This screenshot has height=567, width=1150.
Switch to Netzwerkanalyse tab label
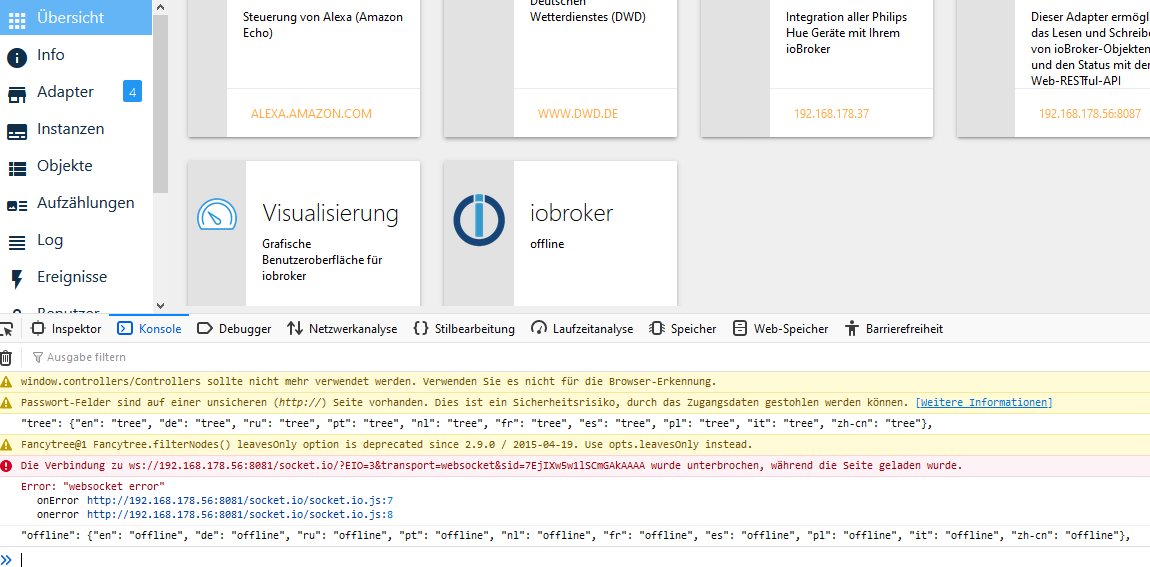(353, 329)
